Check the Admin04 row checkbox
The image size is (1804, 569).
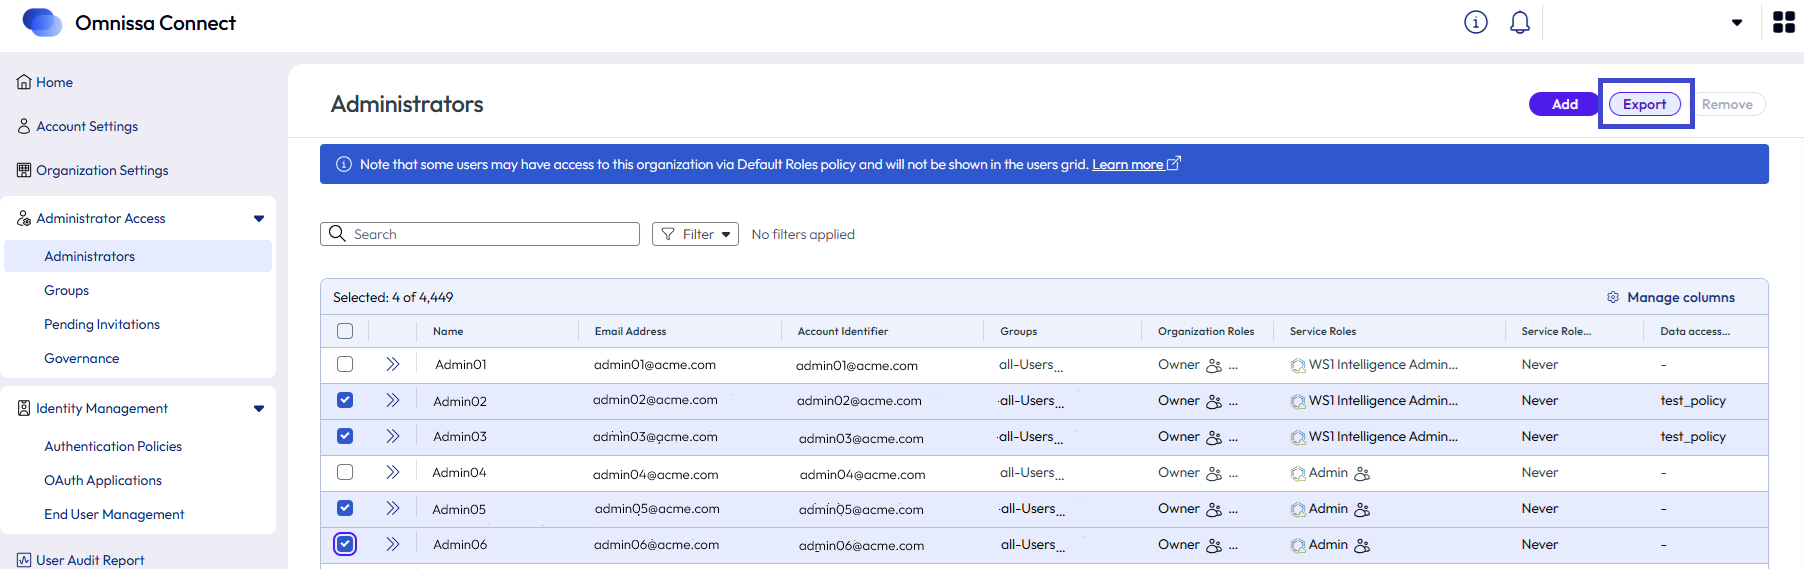coord(345,472)
